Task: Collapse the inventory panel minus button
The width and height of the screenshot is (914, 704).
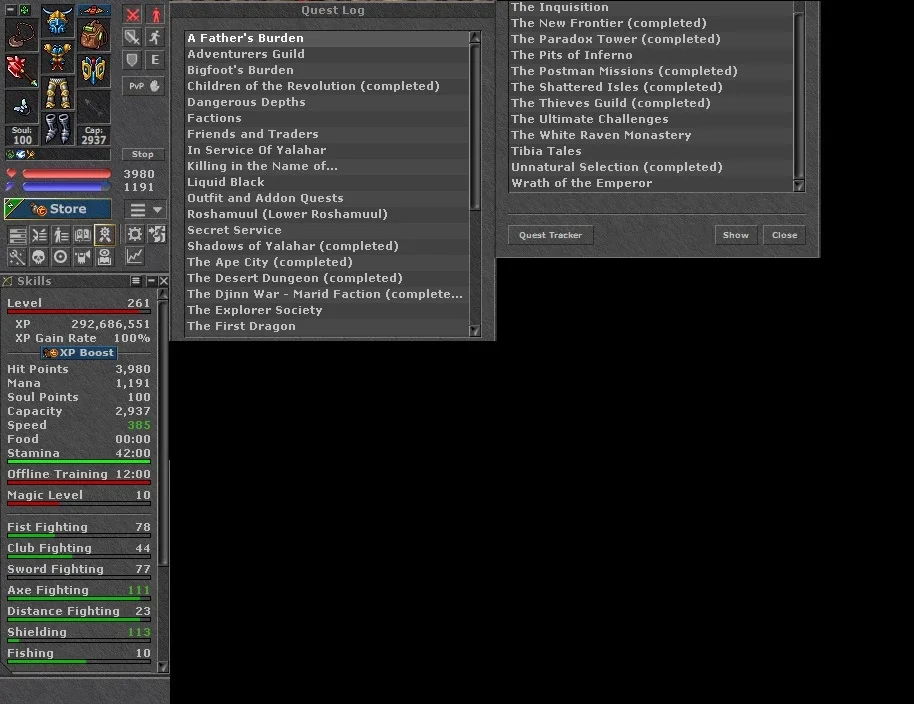Action: pos(10,10)
